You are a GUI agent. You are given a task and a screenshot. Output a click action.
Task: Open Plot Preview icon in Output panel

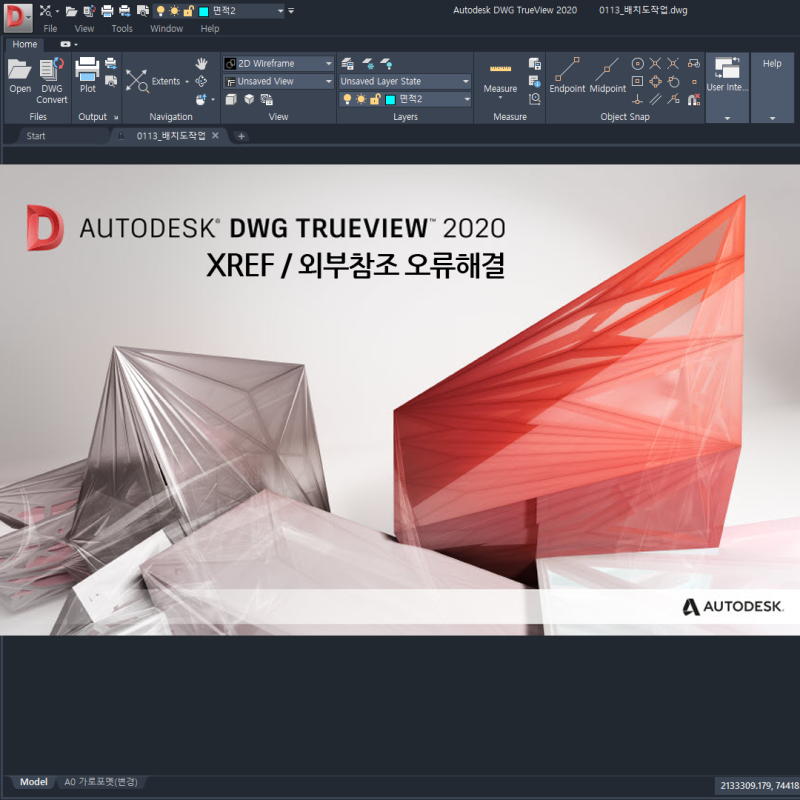click(x=111, y=81)
